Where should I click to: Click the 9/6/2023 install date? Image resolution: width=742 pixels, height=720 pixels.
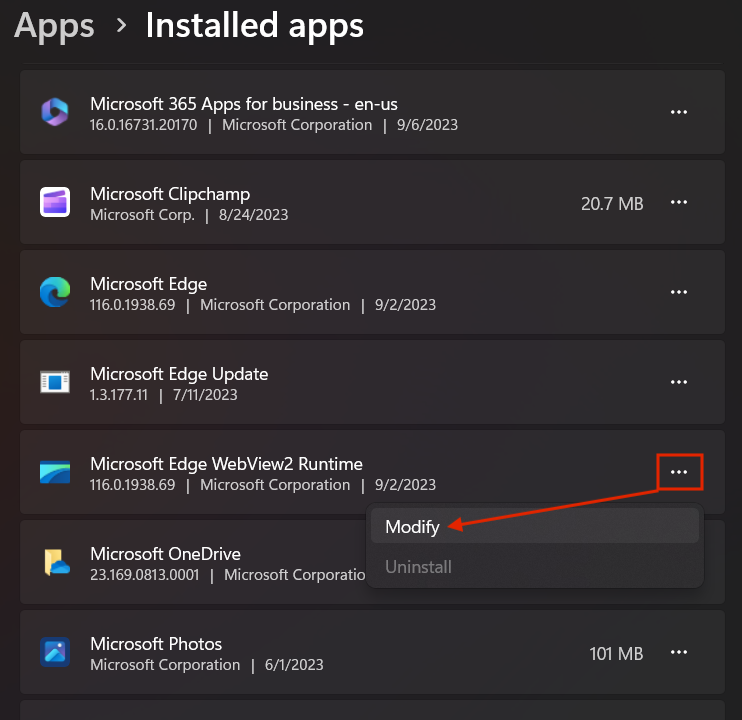pos(427,125)
